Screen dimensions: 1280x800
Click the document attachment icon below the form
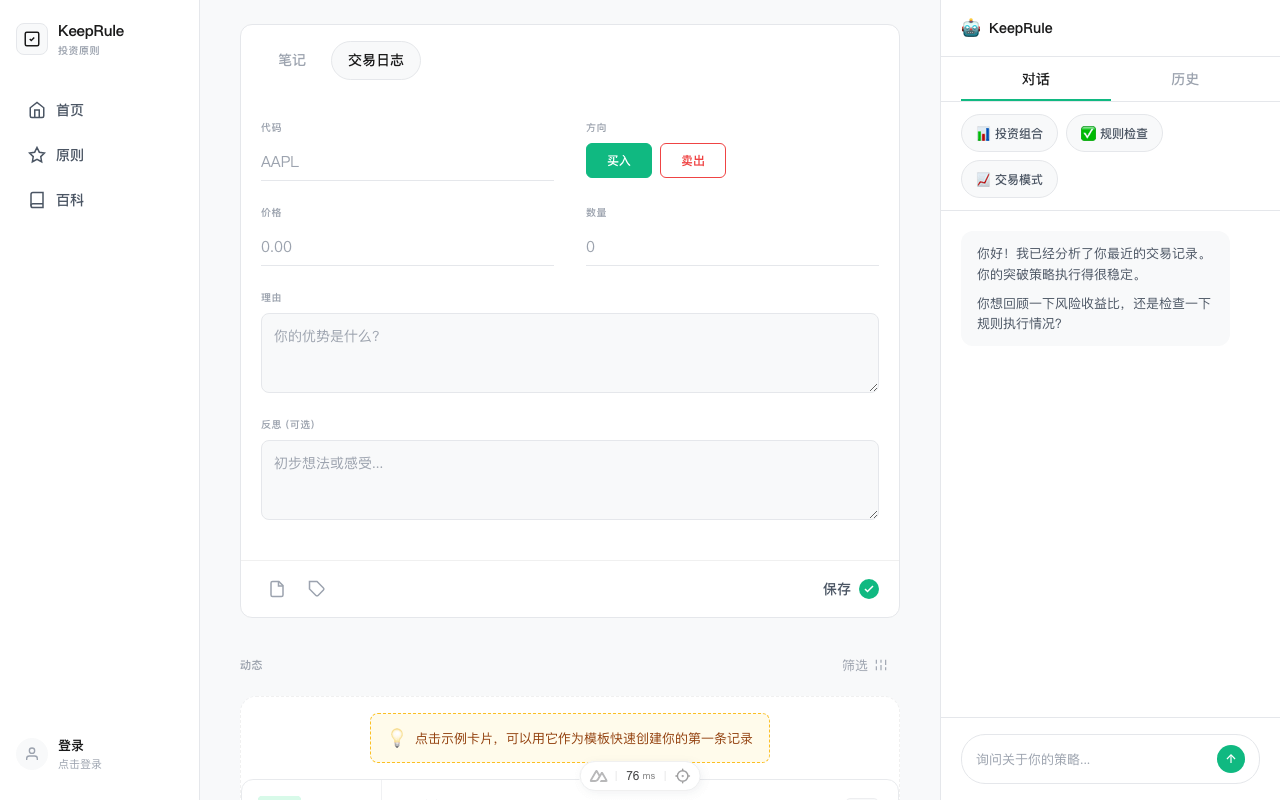pos(277,589)
